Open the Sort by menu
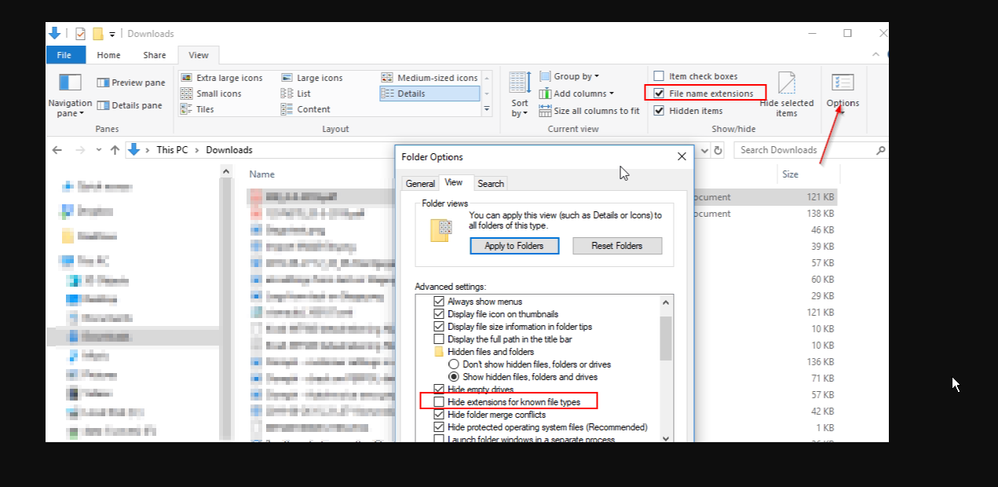This screenshot has height=487, width=998. [x=520, y=94]
